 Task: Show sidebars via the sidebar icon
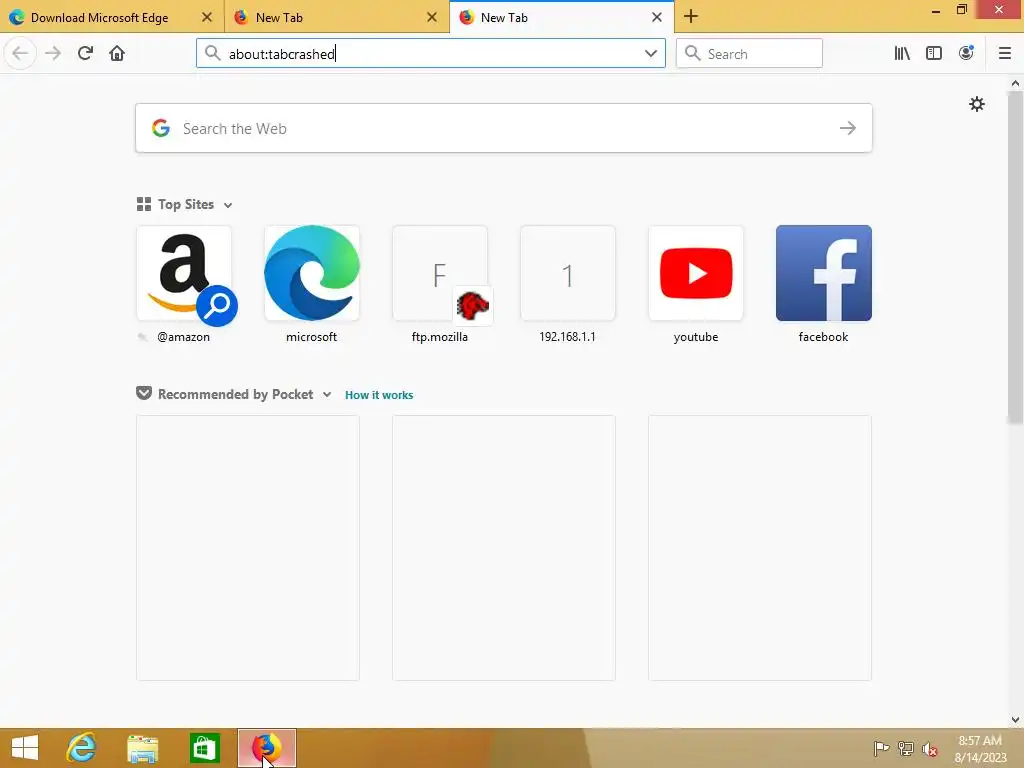[934, 53]
